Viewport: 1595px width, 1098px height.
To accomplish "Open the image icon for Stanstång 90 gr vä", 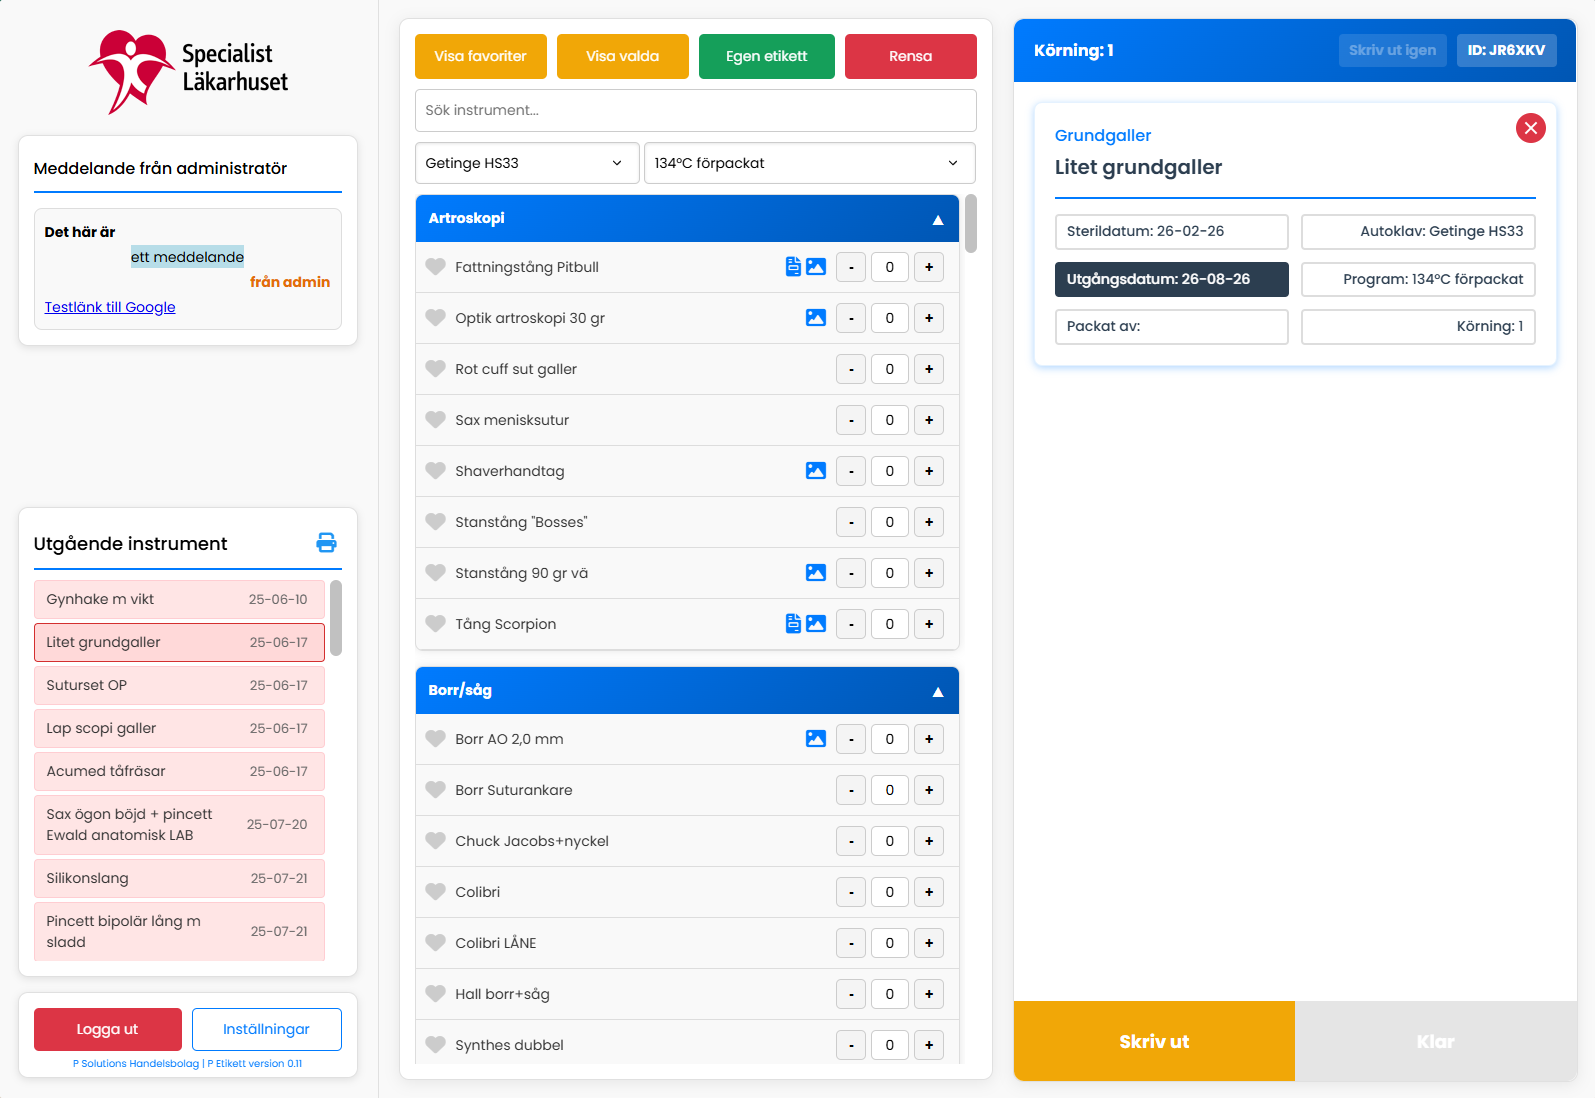I will click(x=816, y=573).
